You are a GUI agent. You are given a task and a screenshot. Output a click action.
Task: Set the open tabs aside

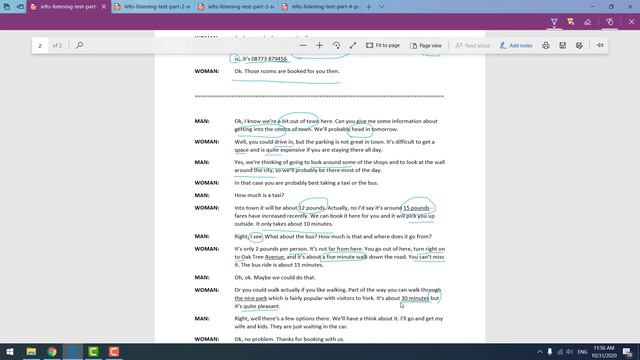point(20,7)
